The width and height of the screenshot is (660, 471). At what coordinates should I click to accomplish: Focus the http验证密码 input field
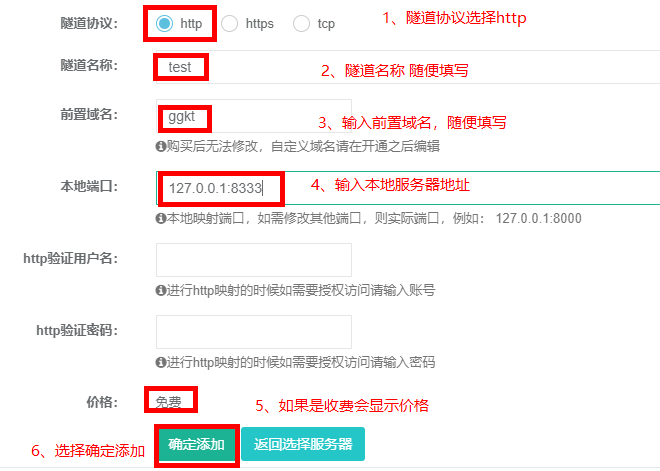coord(254,332)
